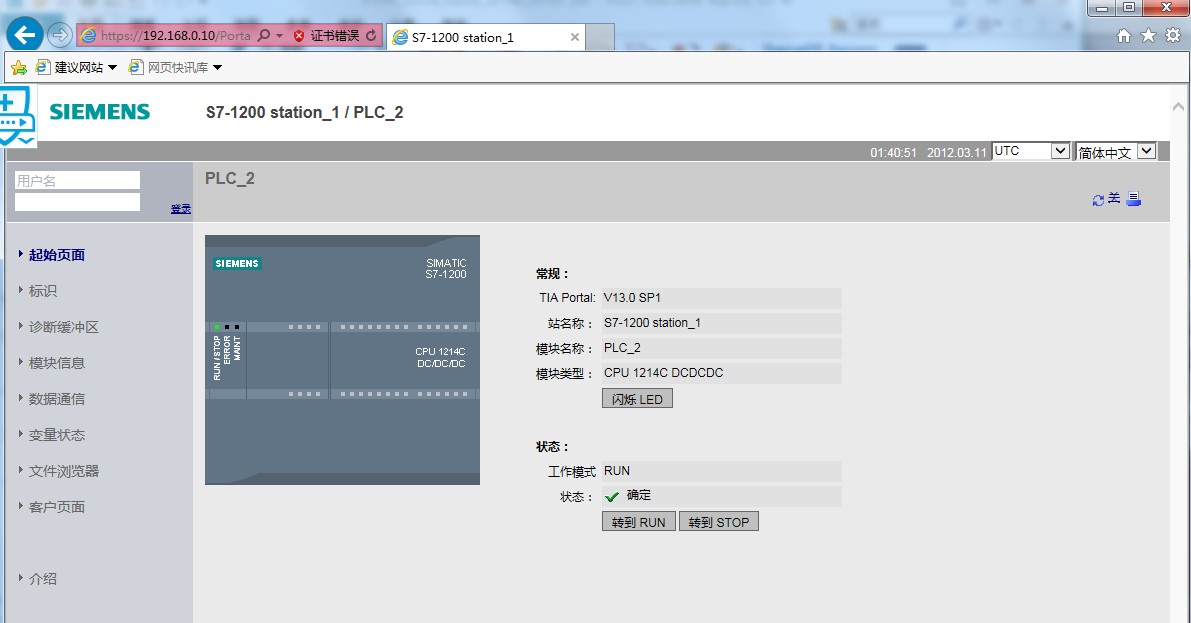Viewport: 1191px width, 623px height.
Task: Switch to the S7-1200 station_1 tab
Action: point(486,37)
